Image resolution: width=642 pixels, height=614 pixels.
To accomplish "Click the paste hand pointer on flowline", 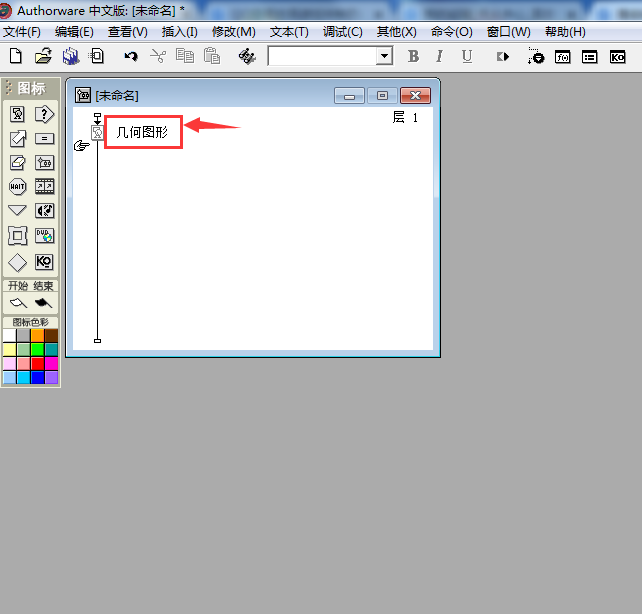I will coord(81,145).
